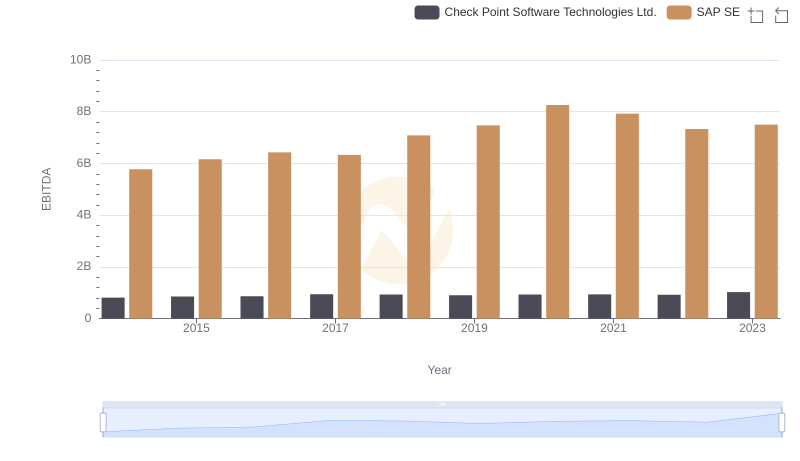Select the Check Point bar for 2017
This screenshot has height=461, width=800.
coord(321,306)
